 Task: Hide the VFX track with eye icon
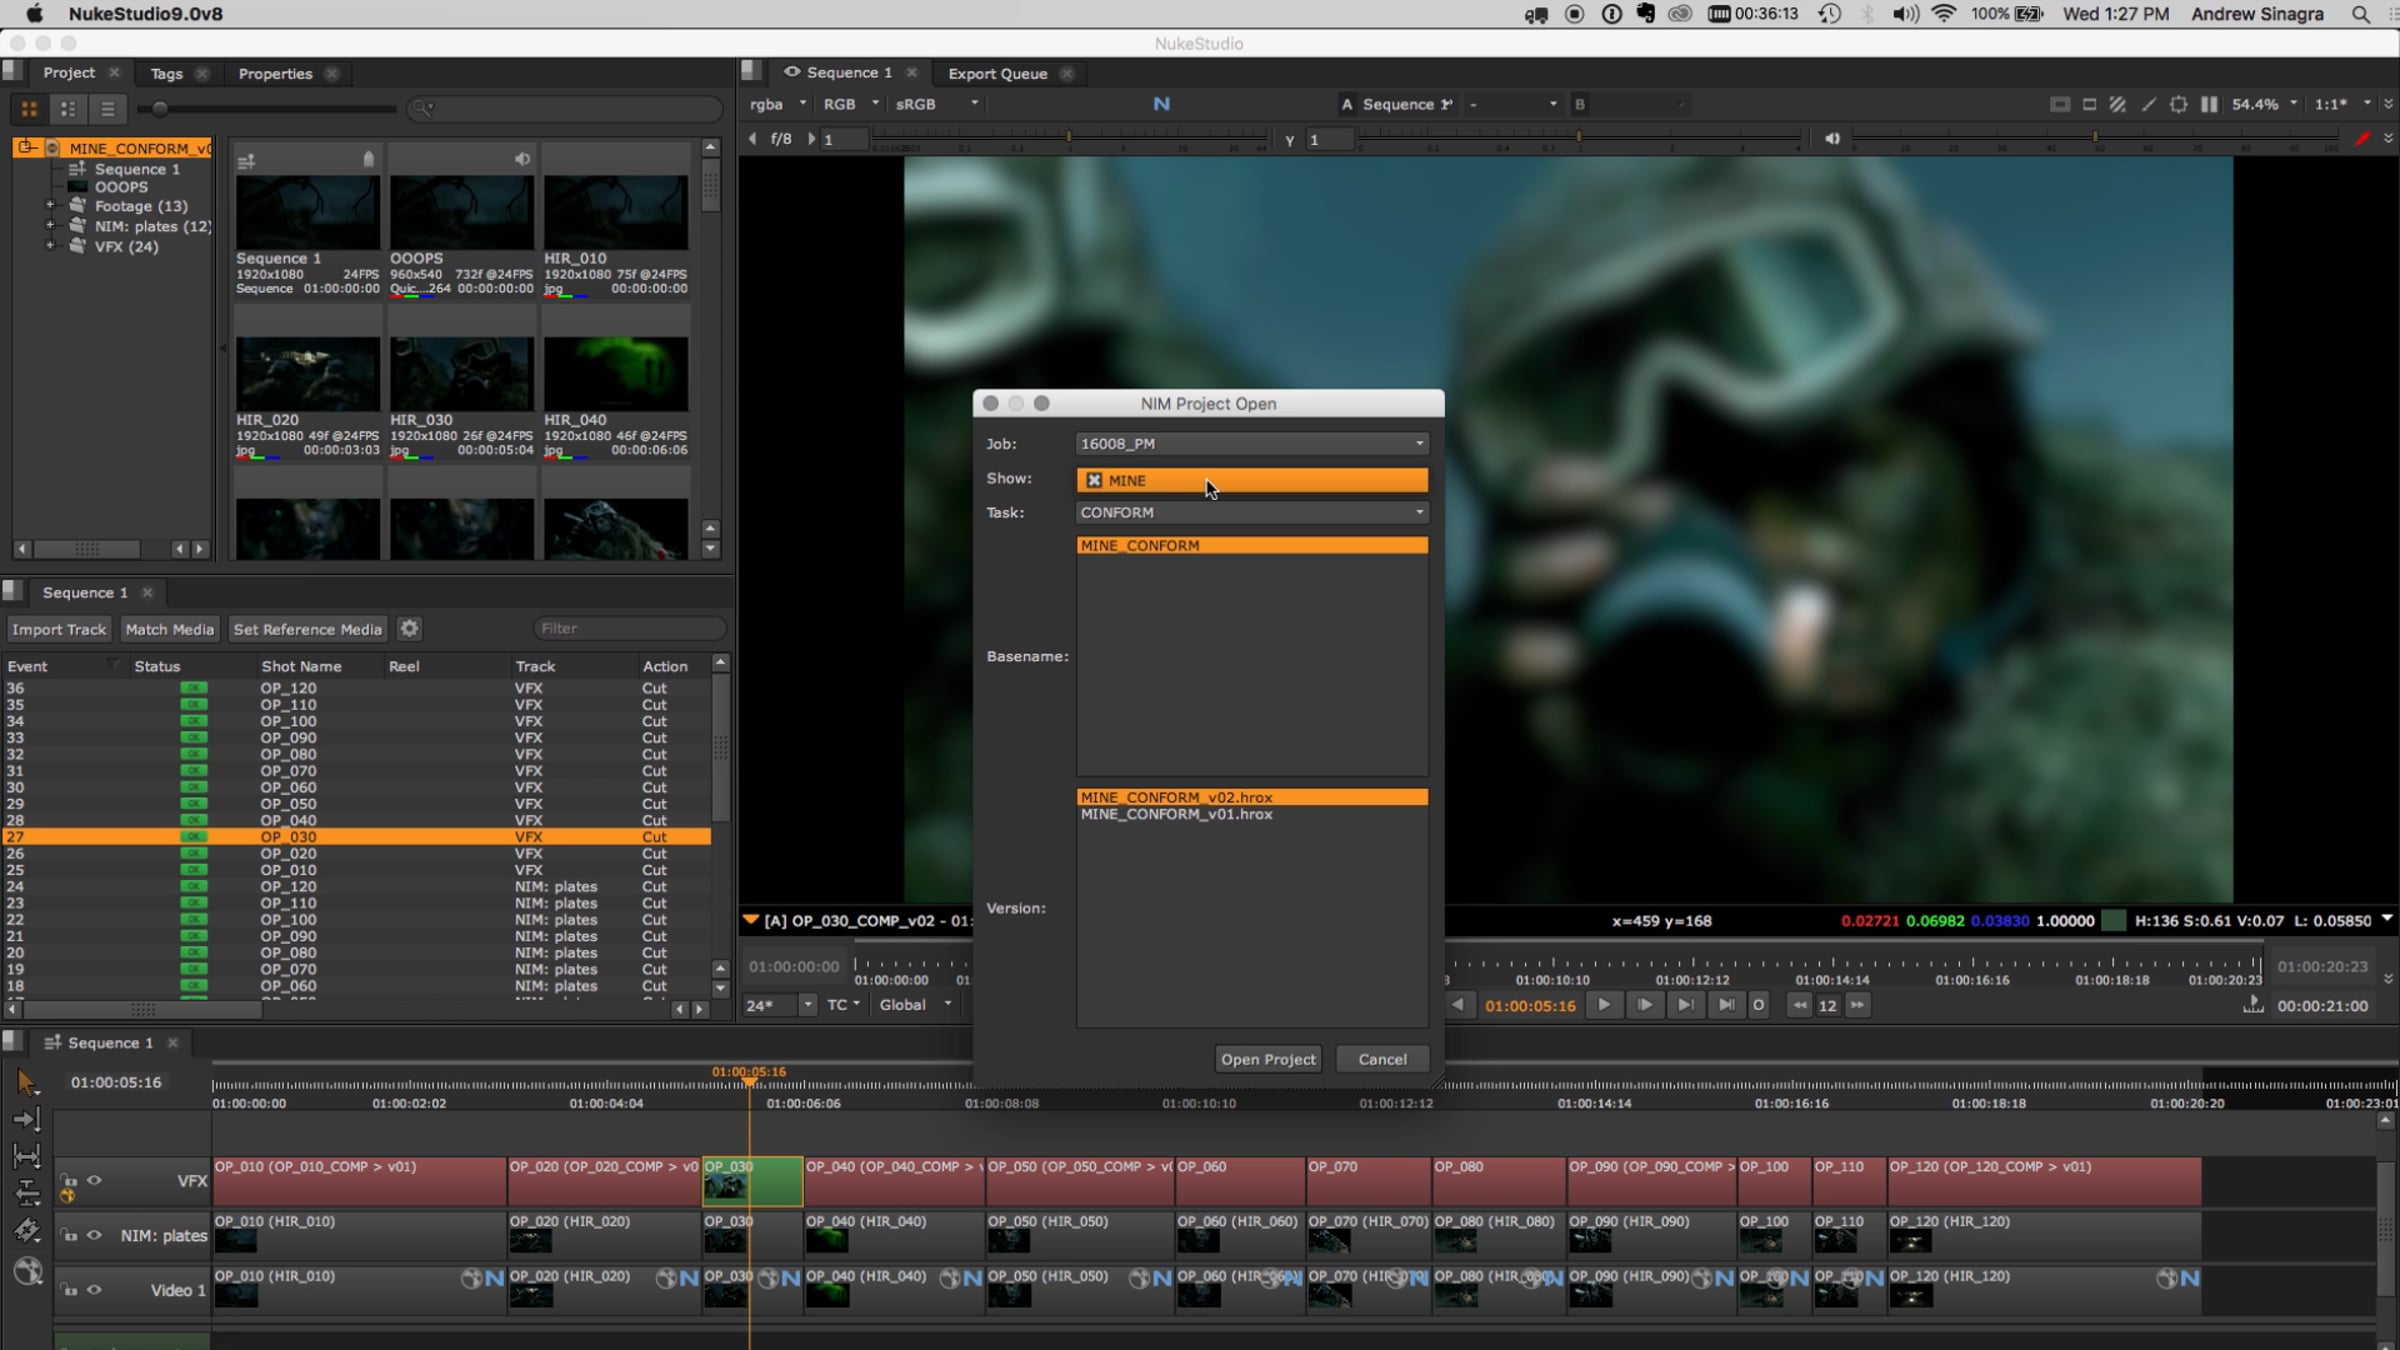(x=94, y=1180)
